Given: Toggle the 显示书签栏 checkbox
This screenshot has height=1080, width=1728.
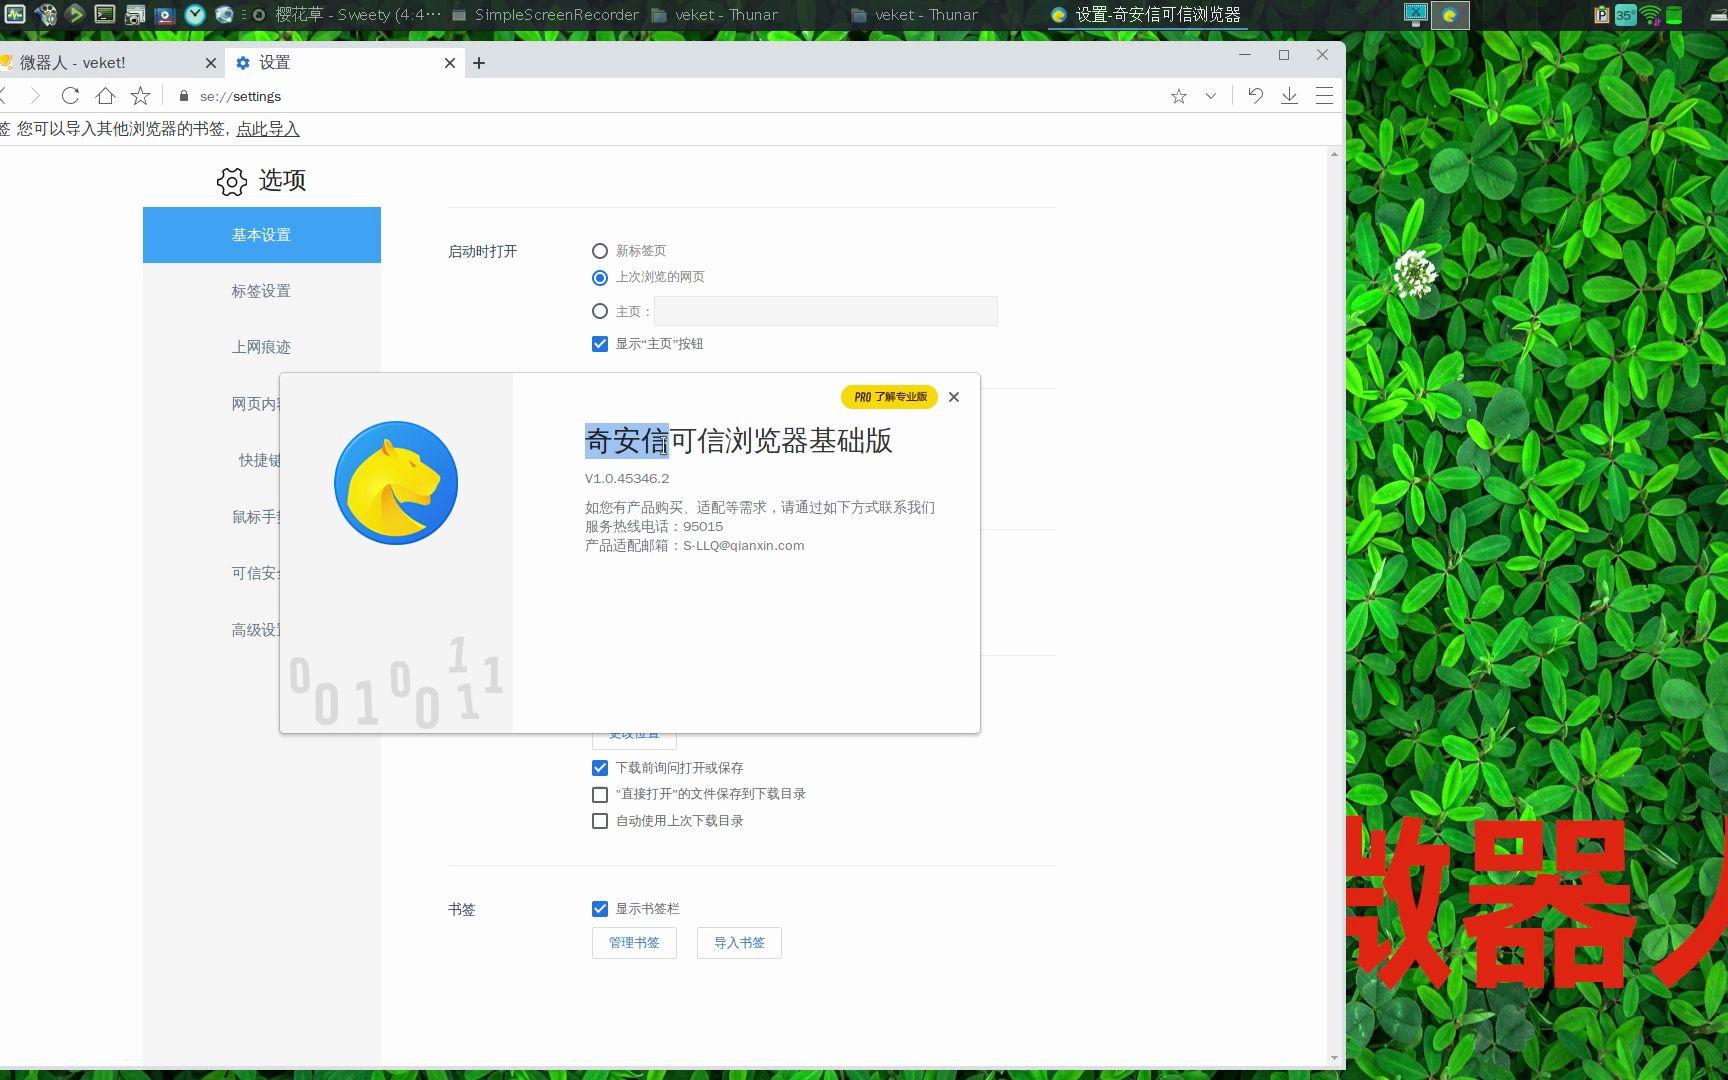Looking at the screenshot, I should (x=600, y=909).
